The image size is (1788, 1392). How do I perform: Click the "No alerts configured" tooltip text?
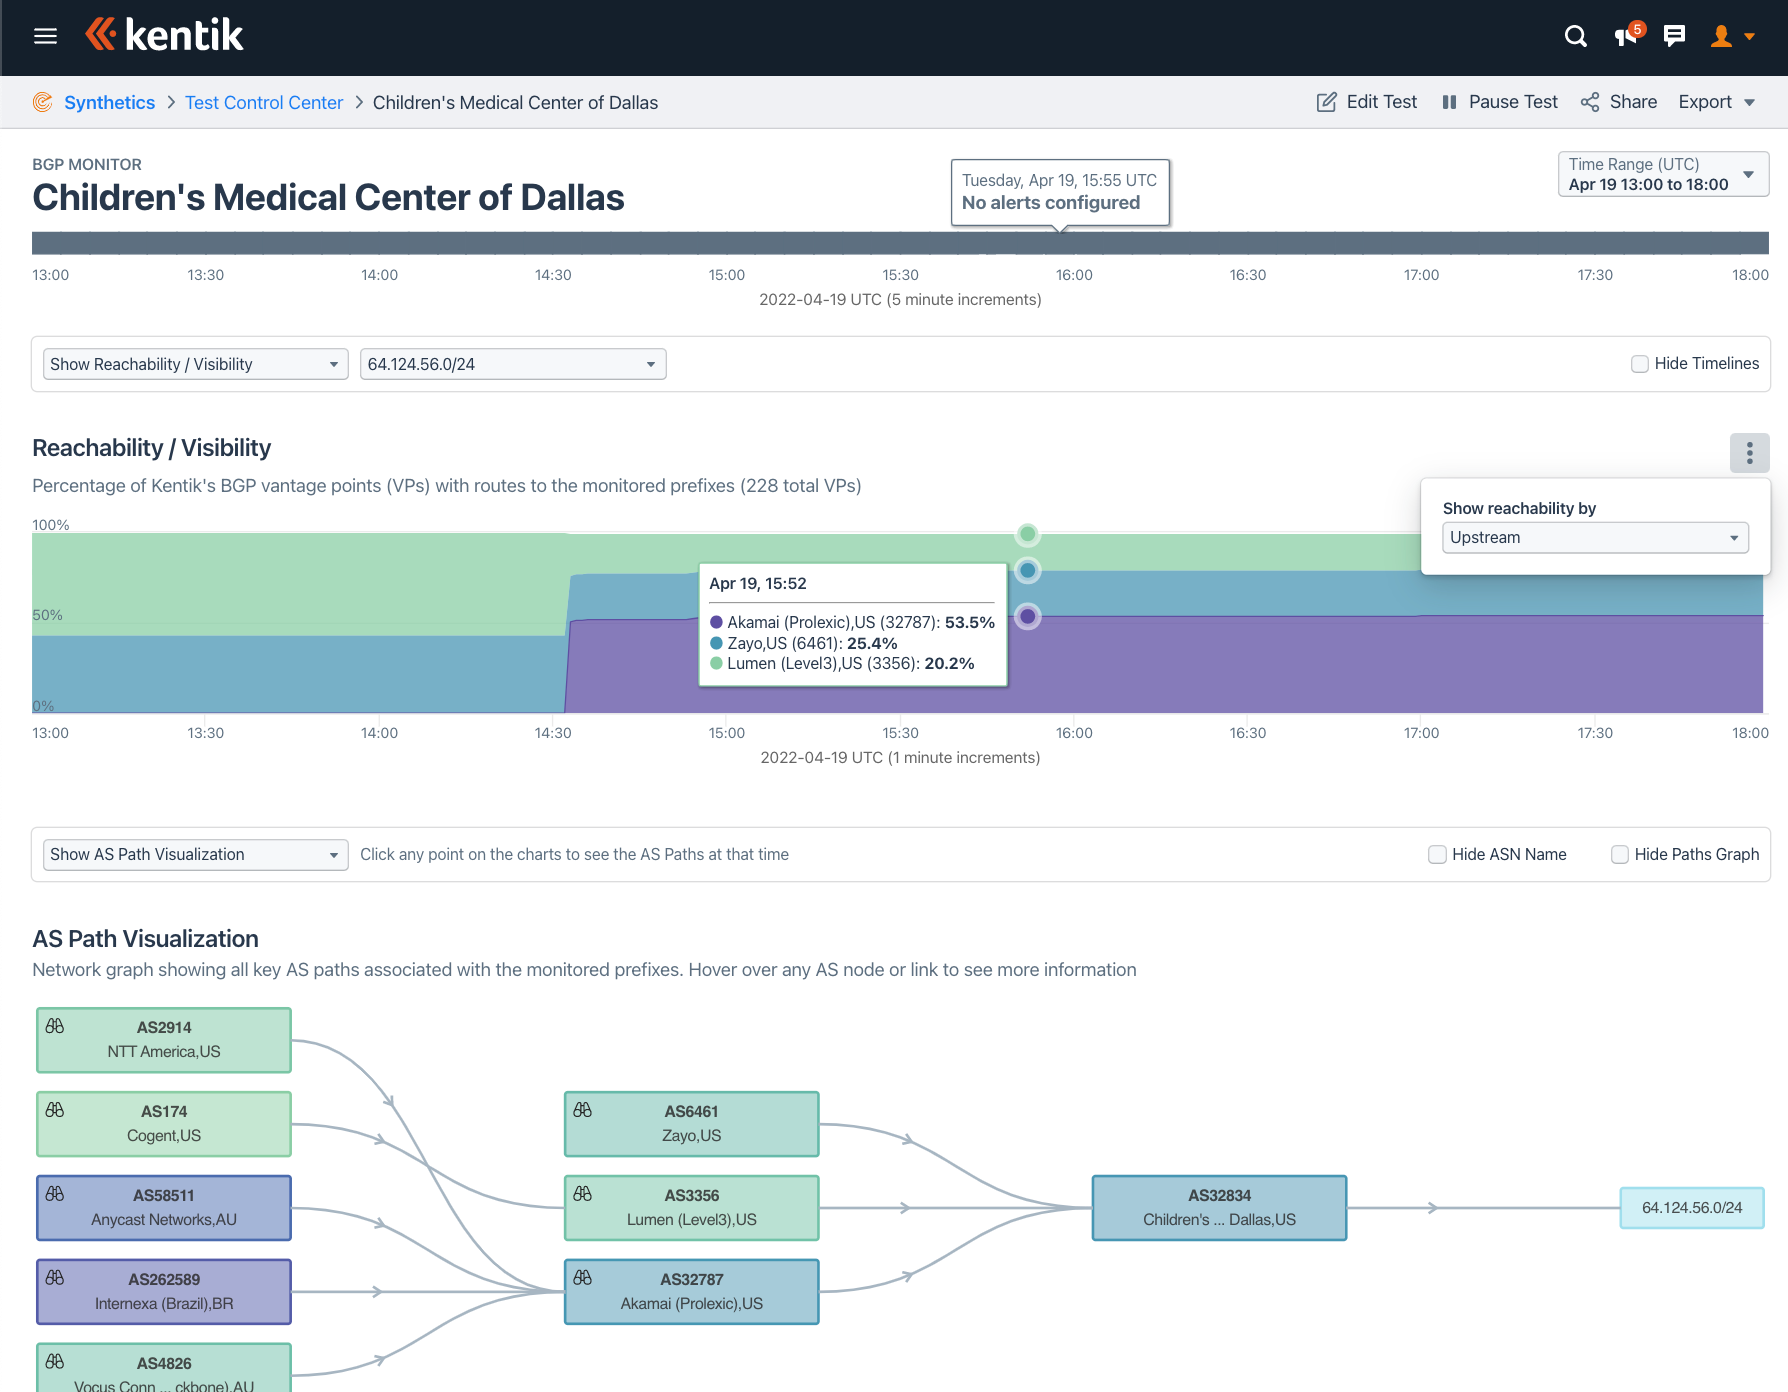(x=1051, y=203)
